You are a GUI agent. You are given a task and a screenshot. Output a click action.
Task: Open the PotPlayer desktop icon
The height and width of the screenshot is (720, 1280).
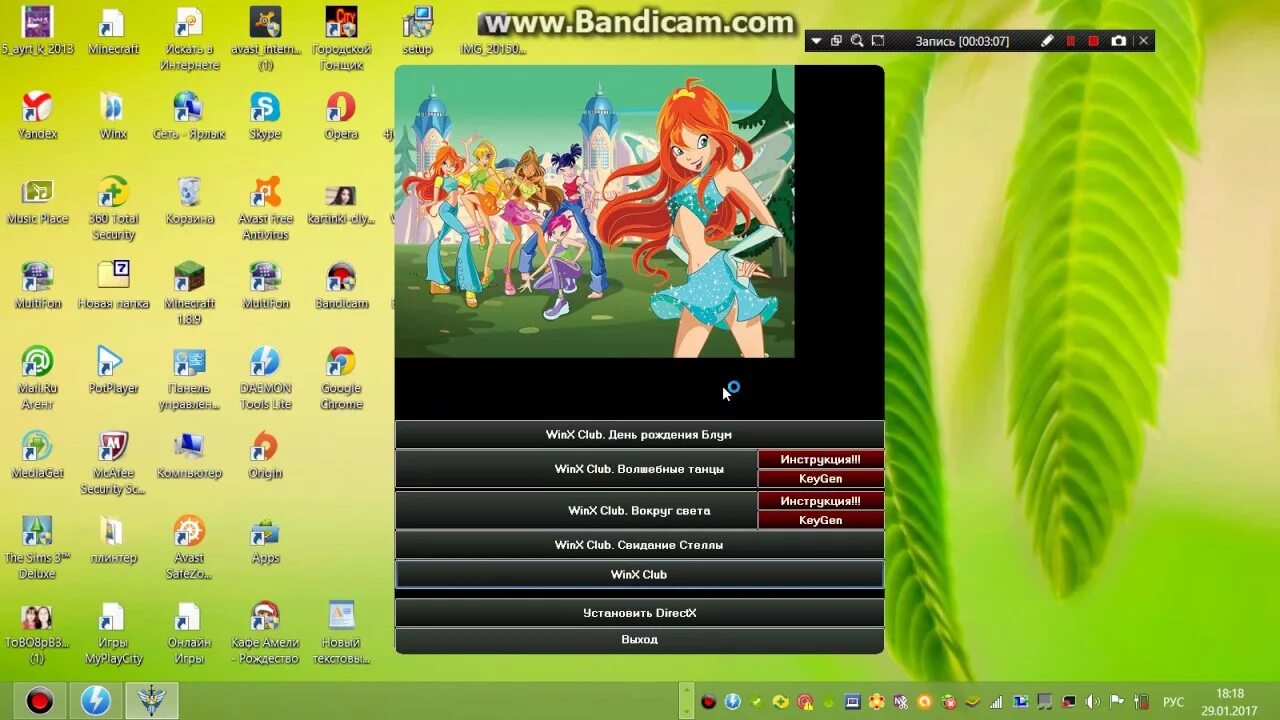point(113,369)
